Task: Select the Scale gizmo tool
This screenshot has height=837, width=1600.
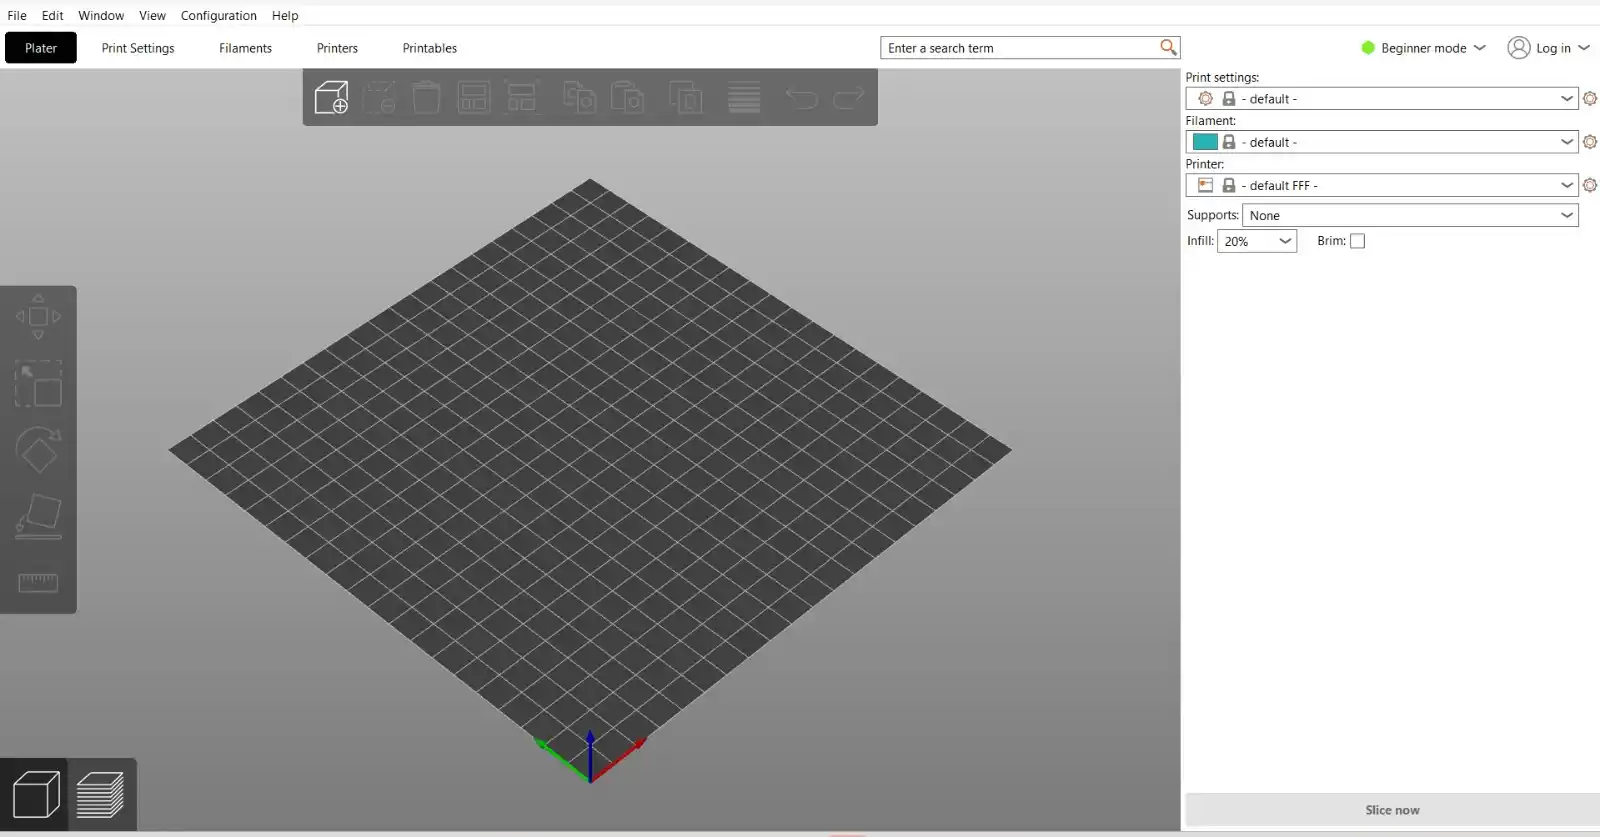Action: coord(38,384)
